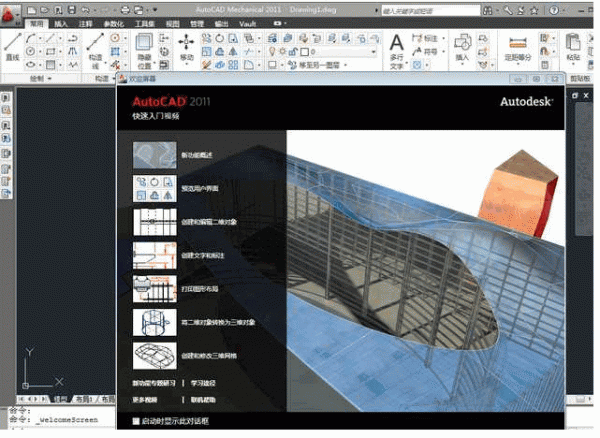
Task: Switch to the Insert (插入) ribbon tab
Action: click(60, 24)
